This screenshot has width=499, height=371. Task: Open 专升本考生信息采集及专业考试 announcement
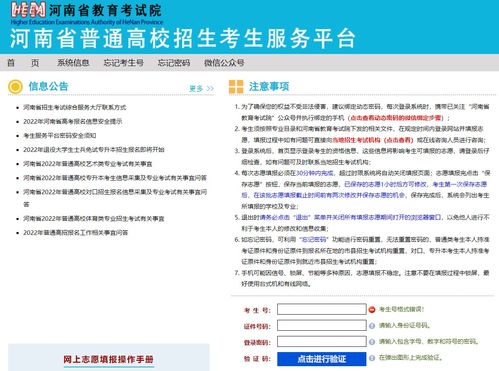pos(115,178)
